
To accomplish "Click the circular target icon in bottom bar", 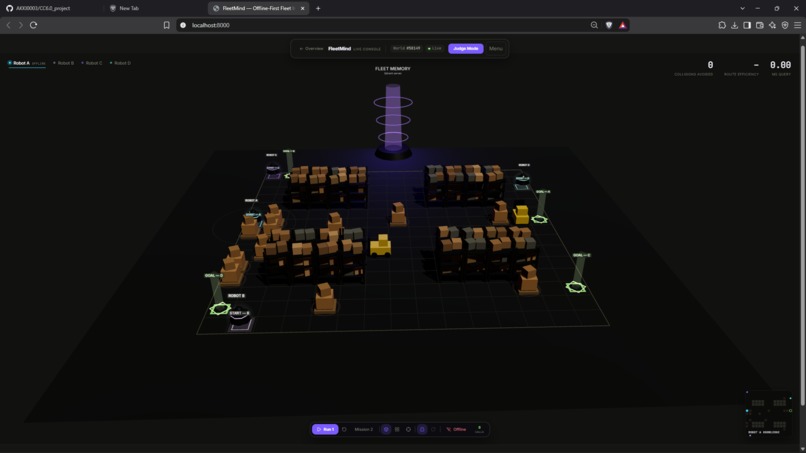I will point(408,429).
